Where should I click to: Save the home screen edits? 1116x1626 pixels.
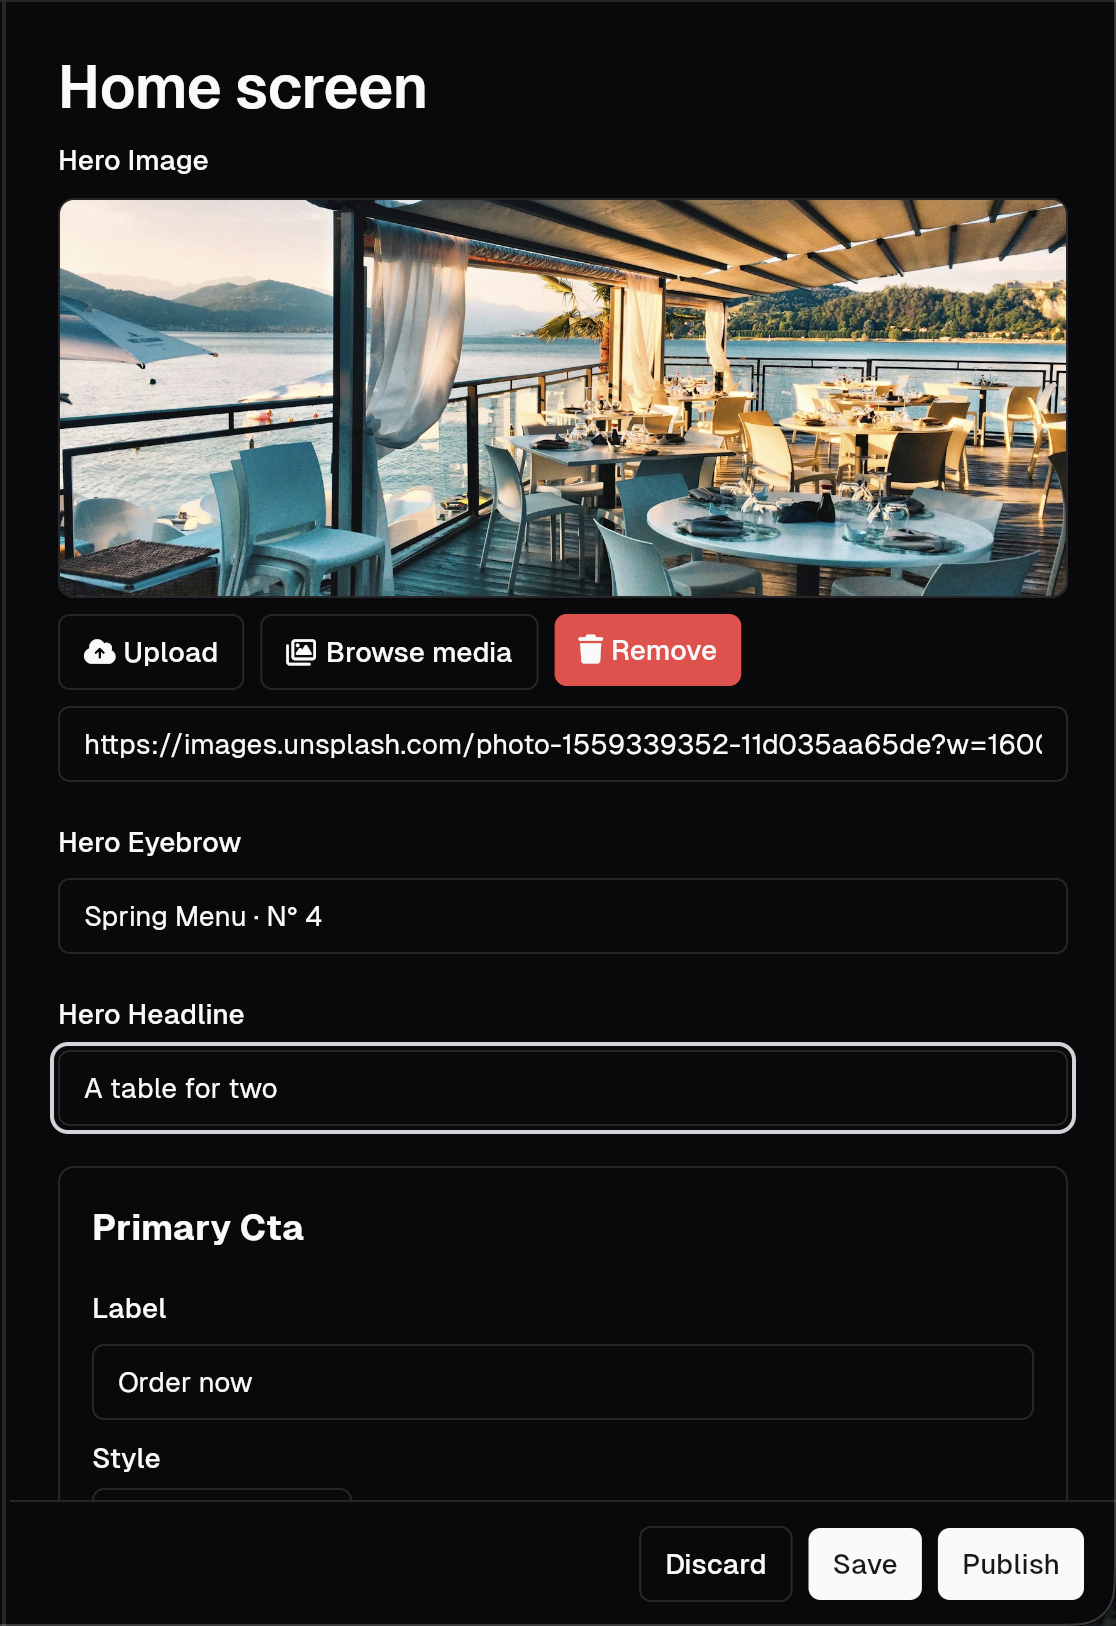coord(865,1564)
